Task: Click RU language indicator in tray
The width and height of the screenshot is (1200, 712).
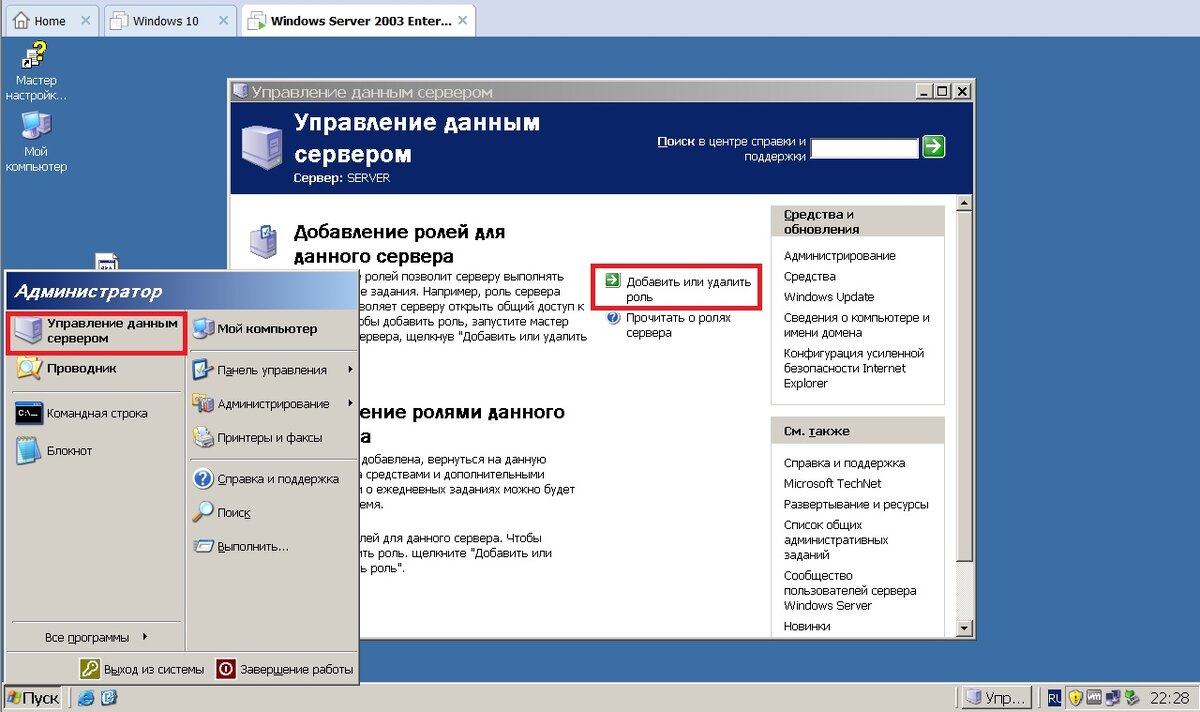Action: click(1055, 697)
